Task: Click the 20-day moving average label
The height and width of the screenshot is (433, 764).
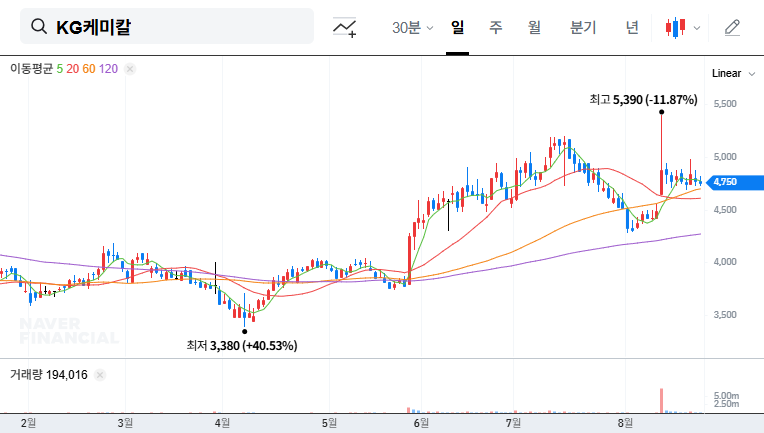Action: [x=73, y=69]
